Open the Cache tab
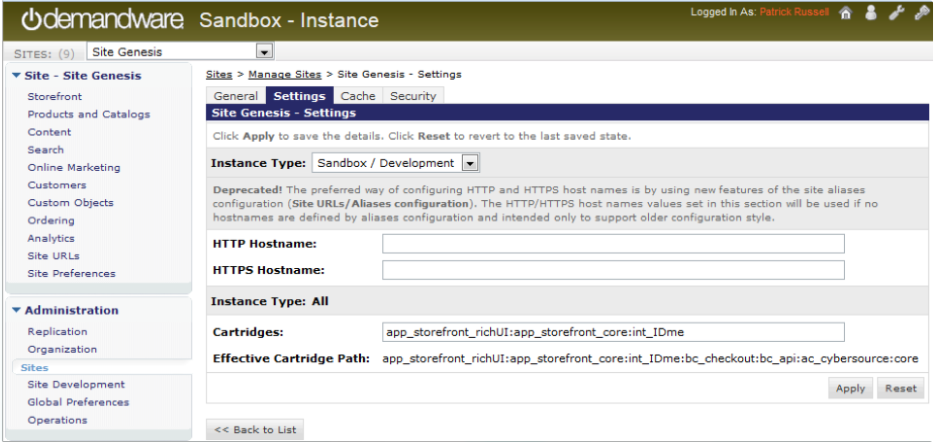Viewport: 935px width, 443px height. click(x=358, y=96)
